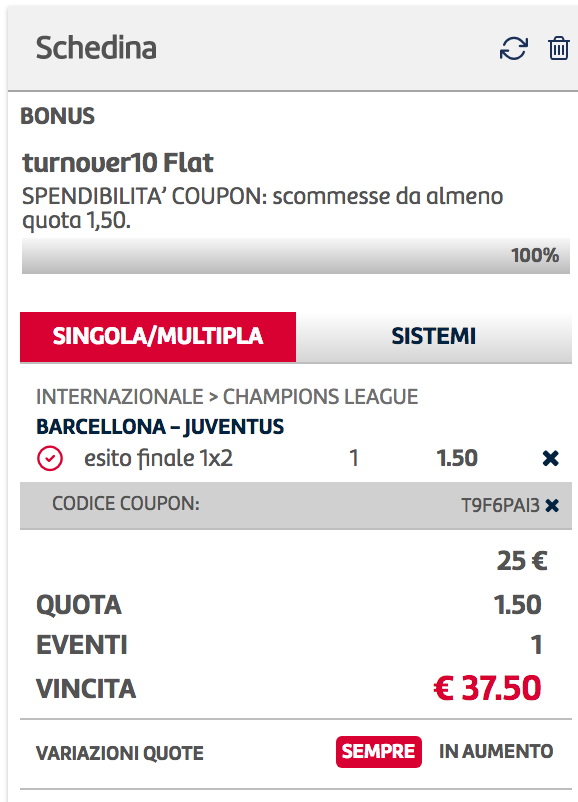Open the SISTEMI tab
578x802 pixels.
(x=434, y=337)
